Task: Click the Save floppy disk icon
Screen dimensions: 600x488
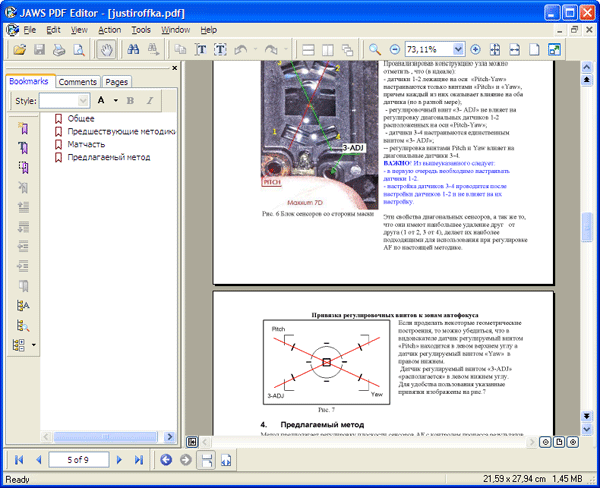Action: click(x=39, y=49)
